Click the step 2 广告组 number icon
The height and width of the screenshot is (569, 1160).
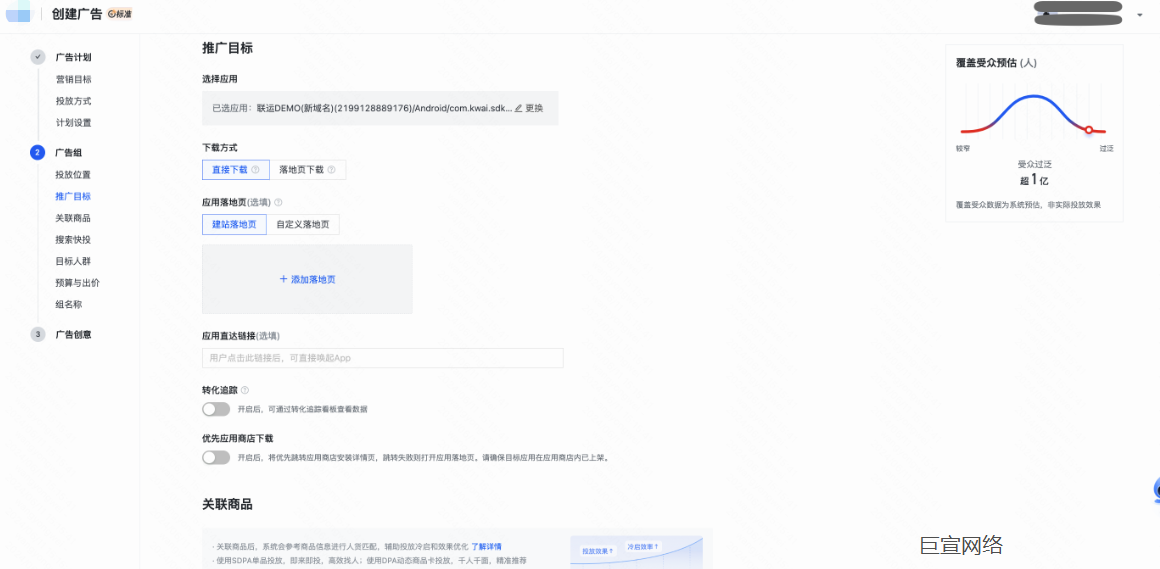(38, 153)
